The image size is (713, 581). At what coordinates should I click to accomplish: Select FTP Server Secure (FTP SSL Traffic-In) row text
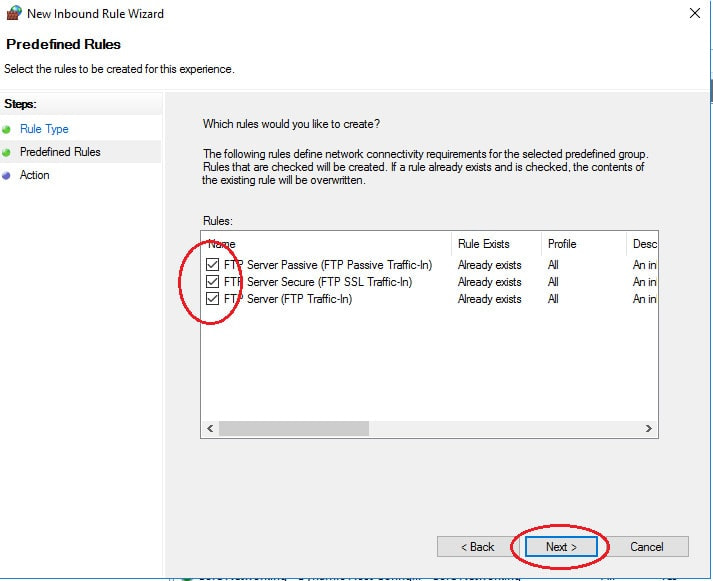point(318,282)
